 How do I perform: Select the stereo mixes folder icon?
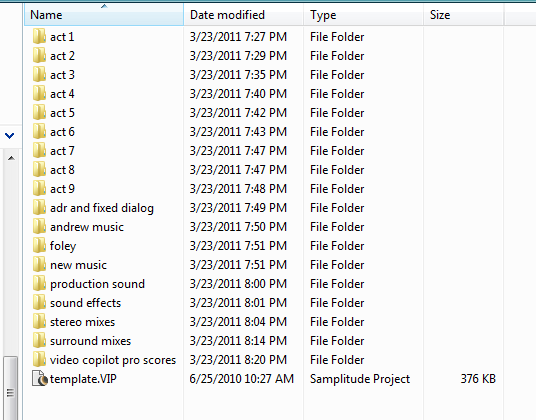39,322
